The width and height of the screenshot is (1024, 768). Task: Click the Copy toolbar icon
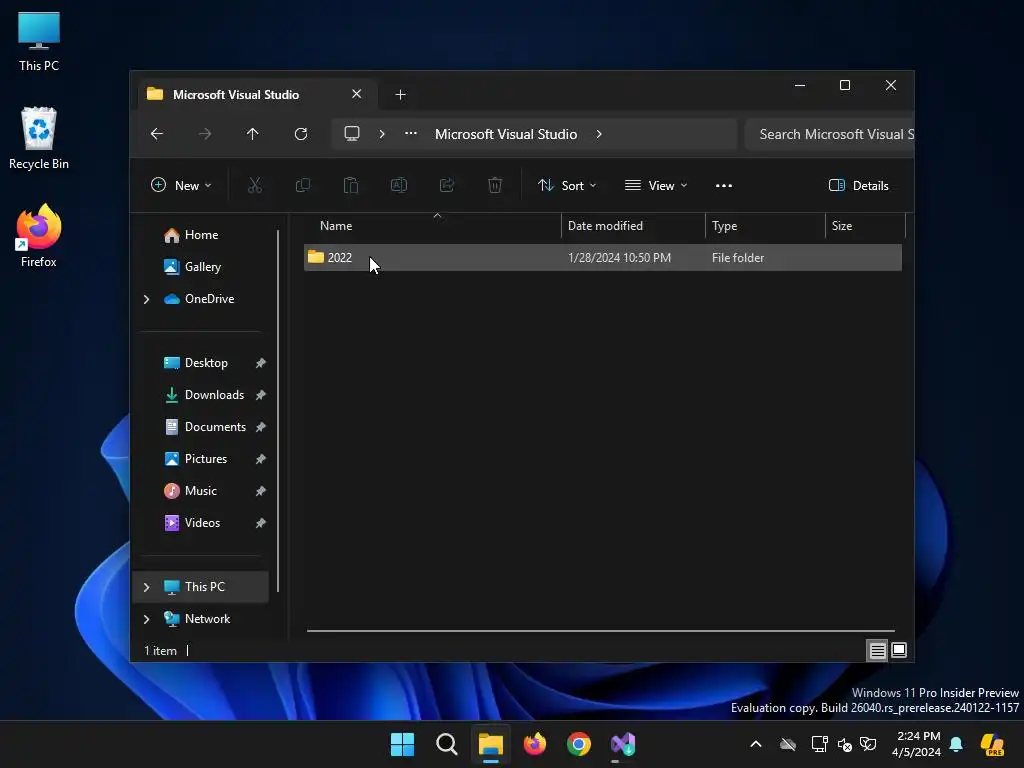303,185
